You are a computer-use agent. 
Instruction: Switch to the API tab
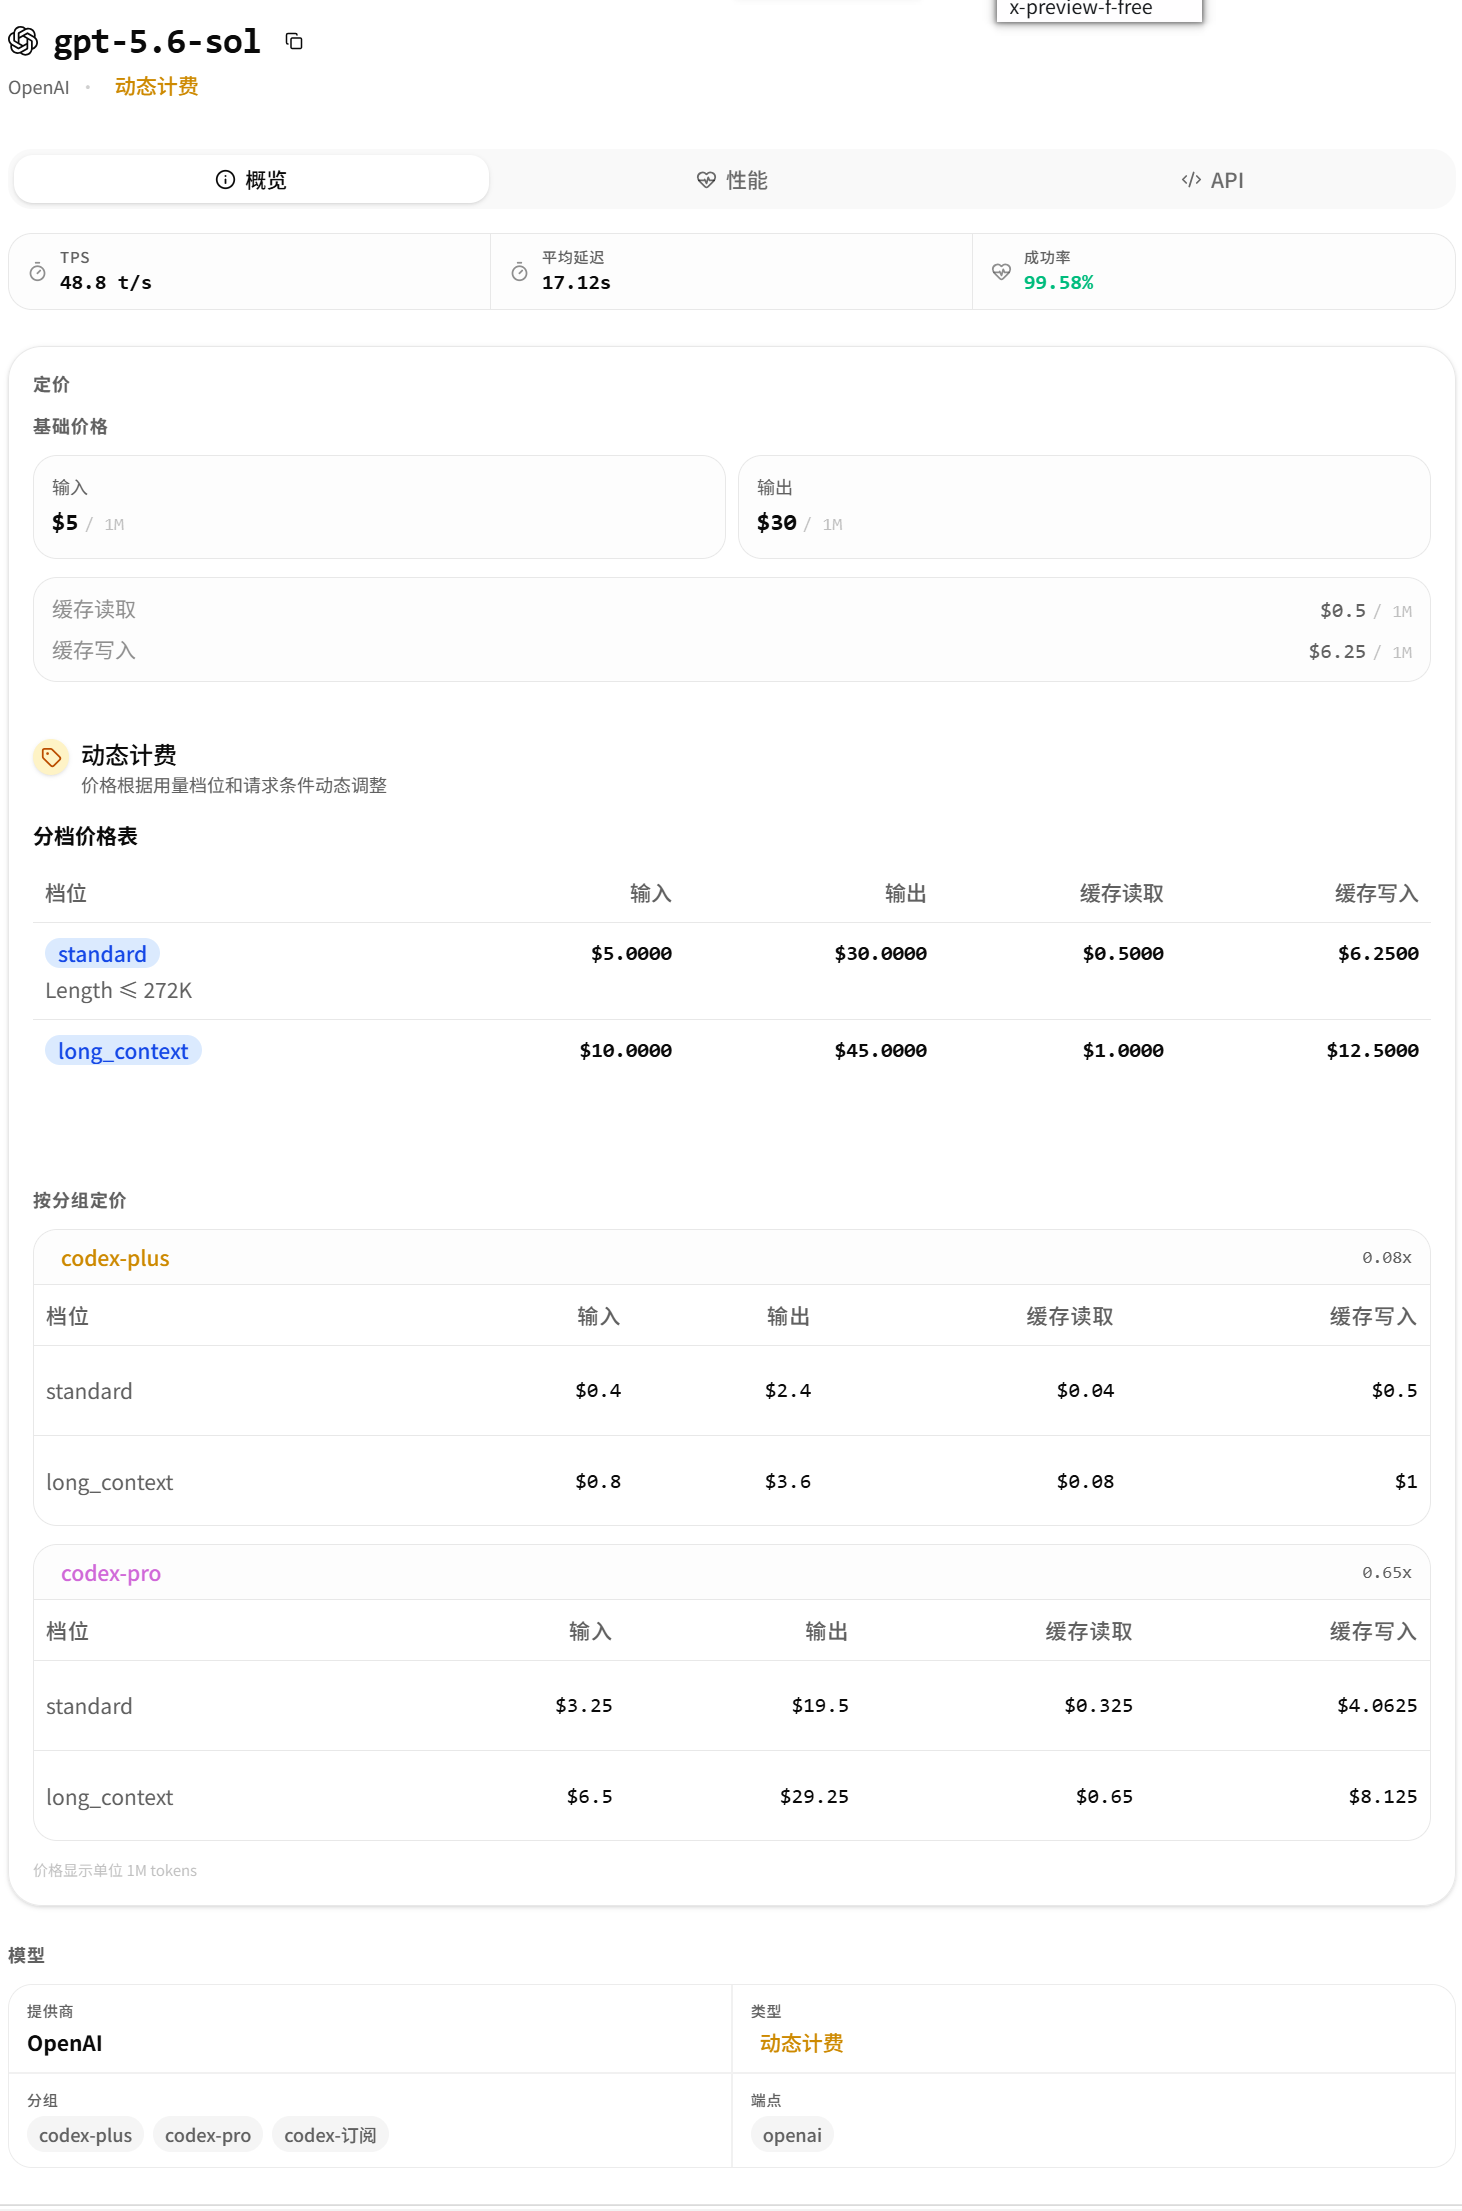pyautogui.click(x=1212, y=180)
